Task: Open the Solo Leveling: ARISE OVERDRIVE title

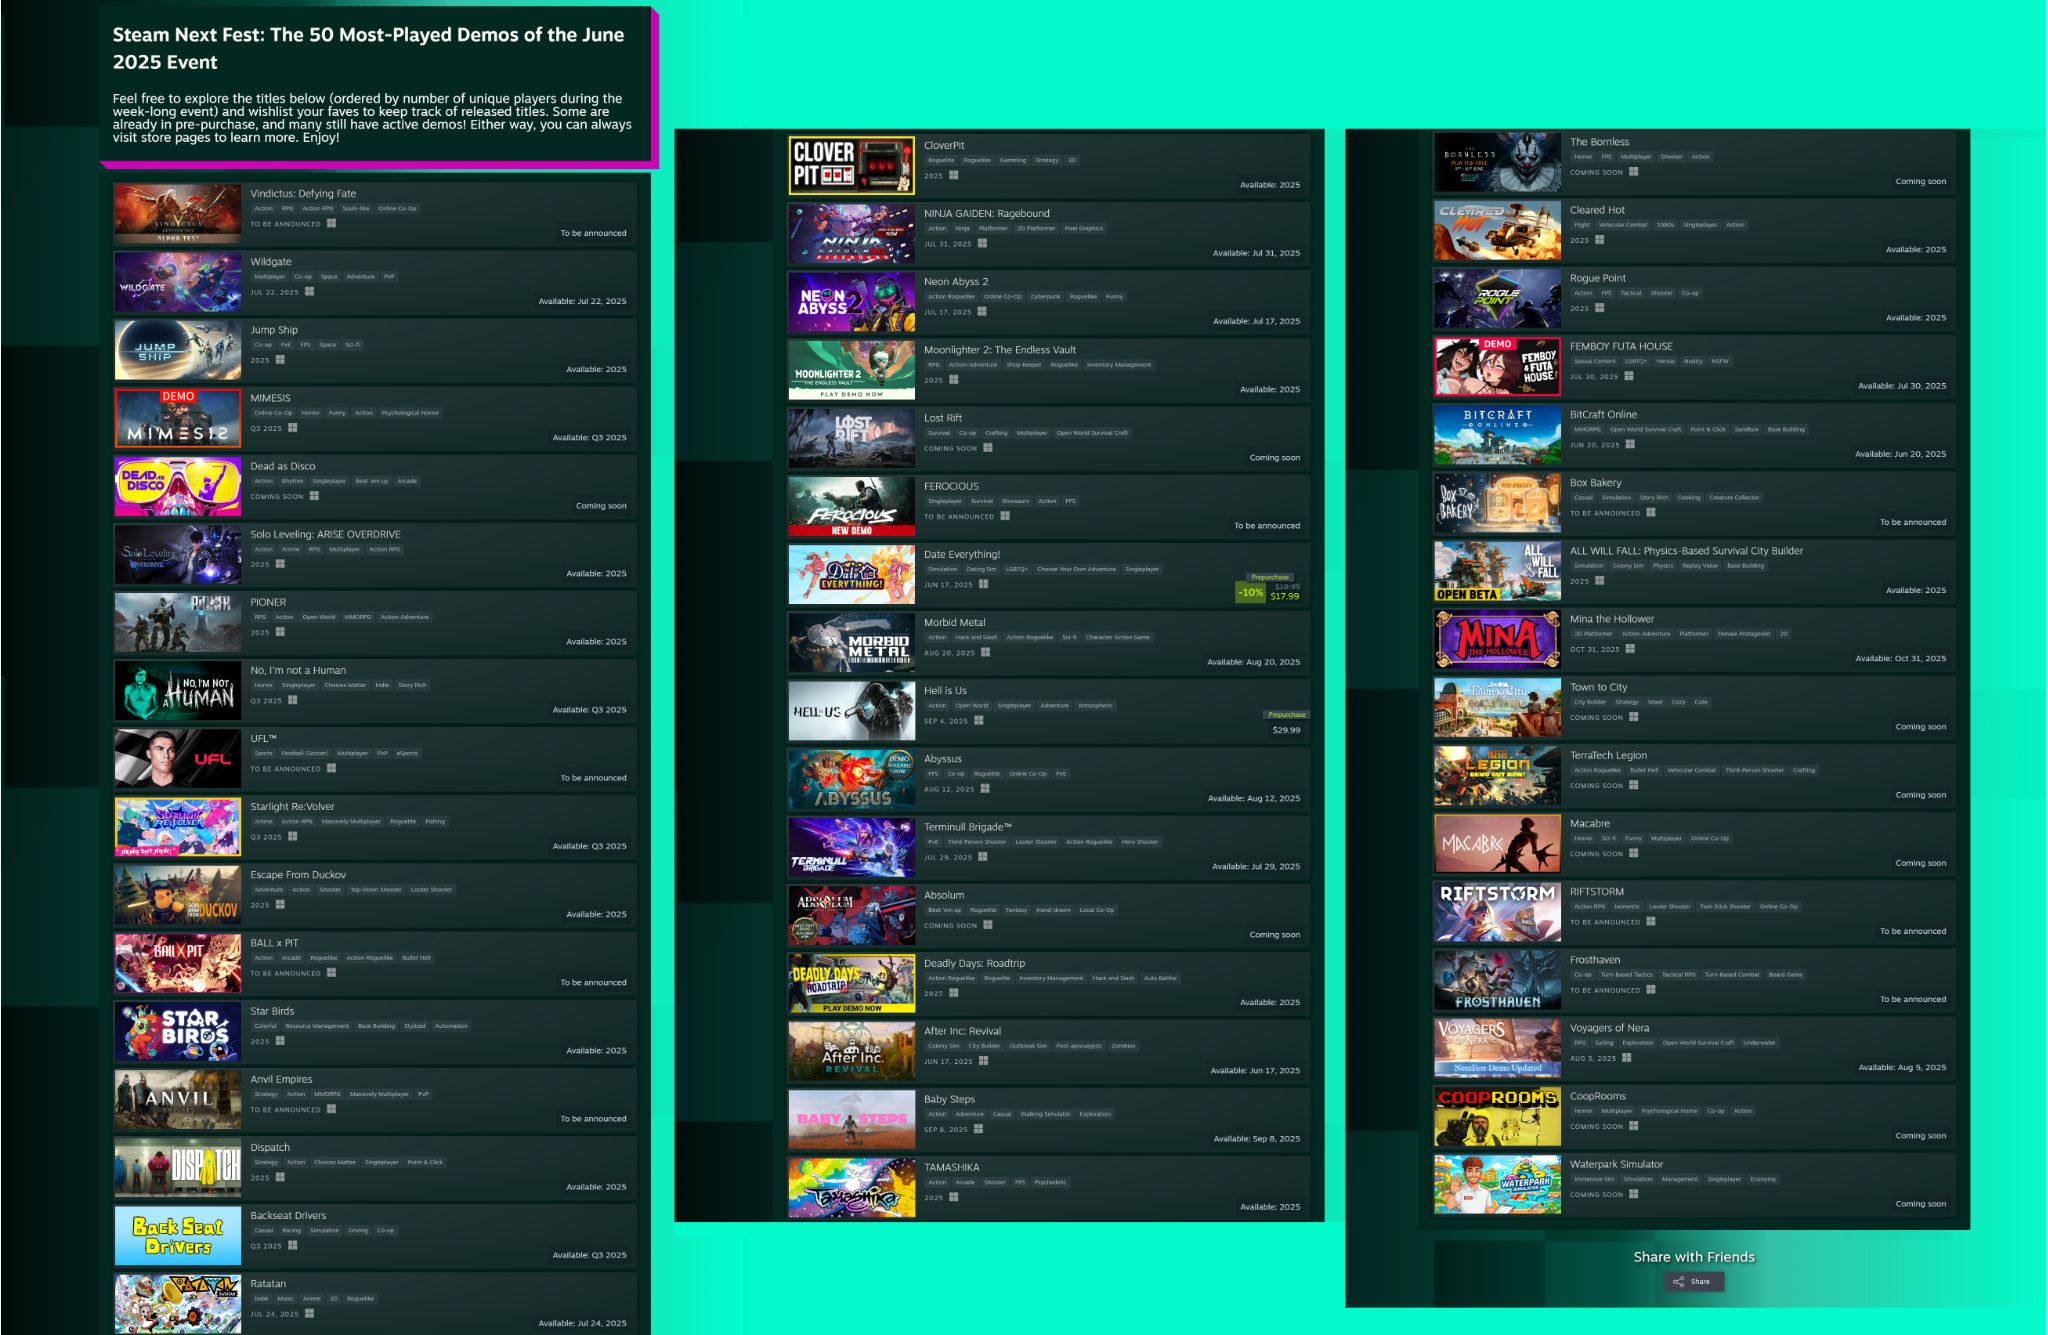Action: click(x=325, y=534)
